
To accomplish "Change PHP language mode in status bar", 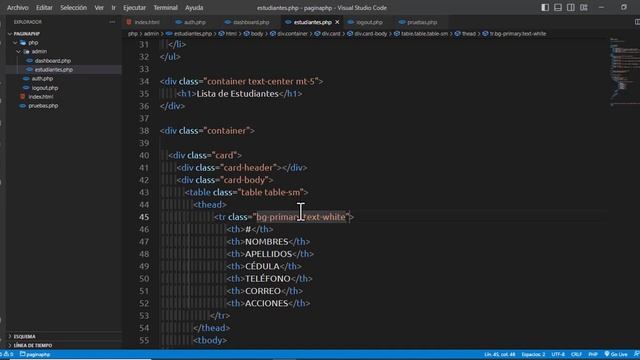I will click(x=593, y=354).
